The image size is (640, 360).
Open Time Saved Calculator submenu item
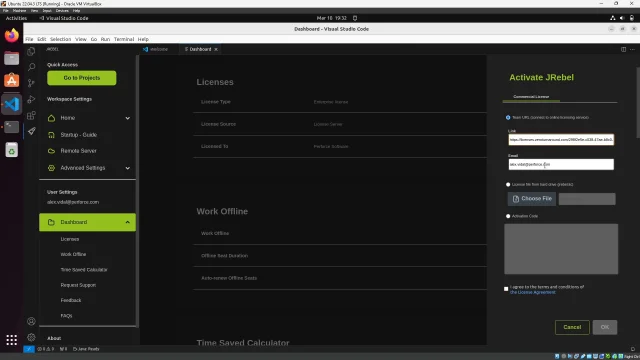84,270
